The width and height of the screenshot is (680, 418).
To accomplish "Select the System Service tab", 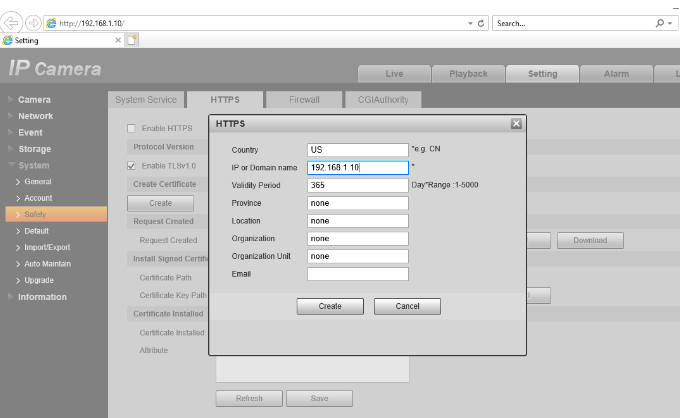I will (146, 100).
